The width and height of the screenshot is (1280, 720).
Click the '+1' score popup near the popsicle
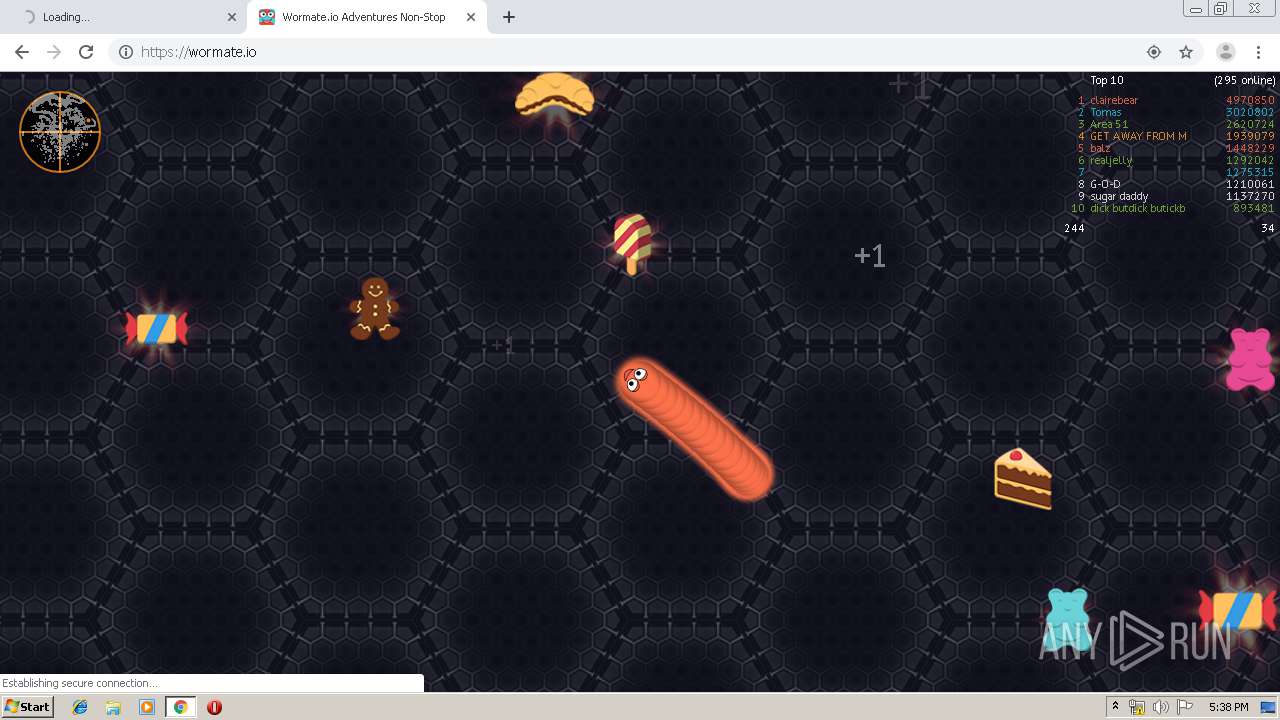[x=870, y=256]
